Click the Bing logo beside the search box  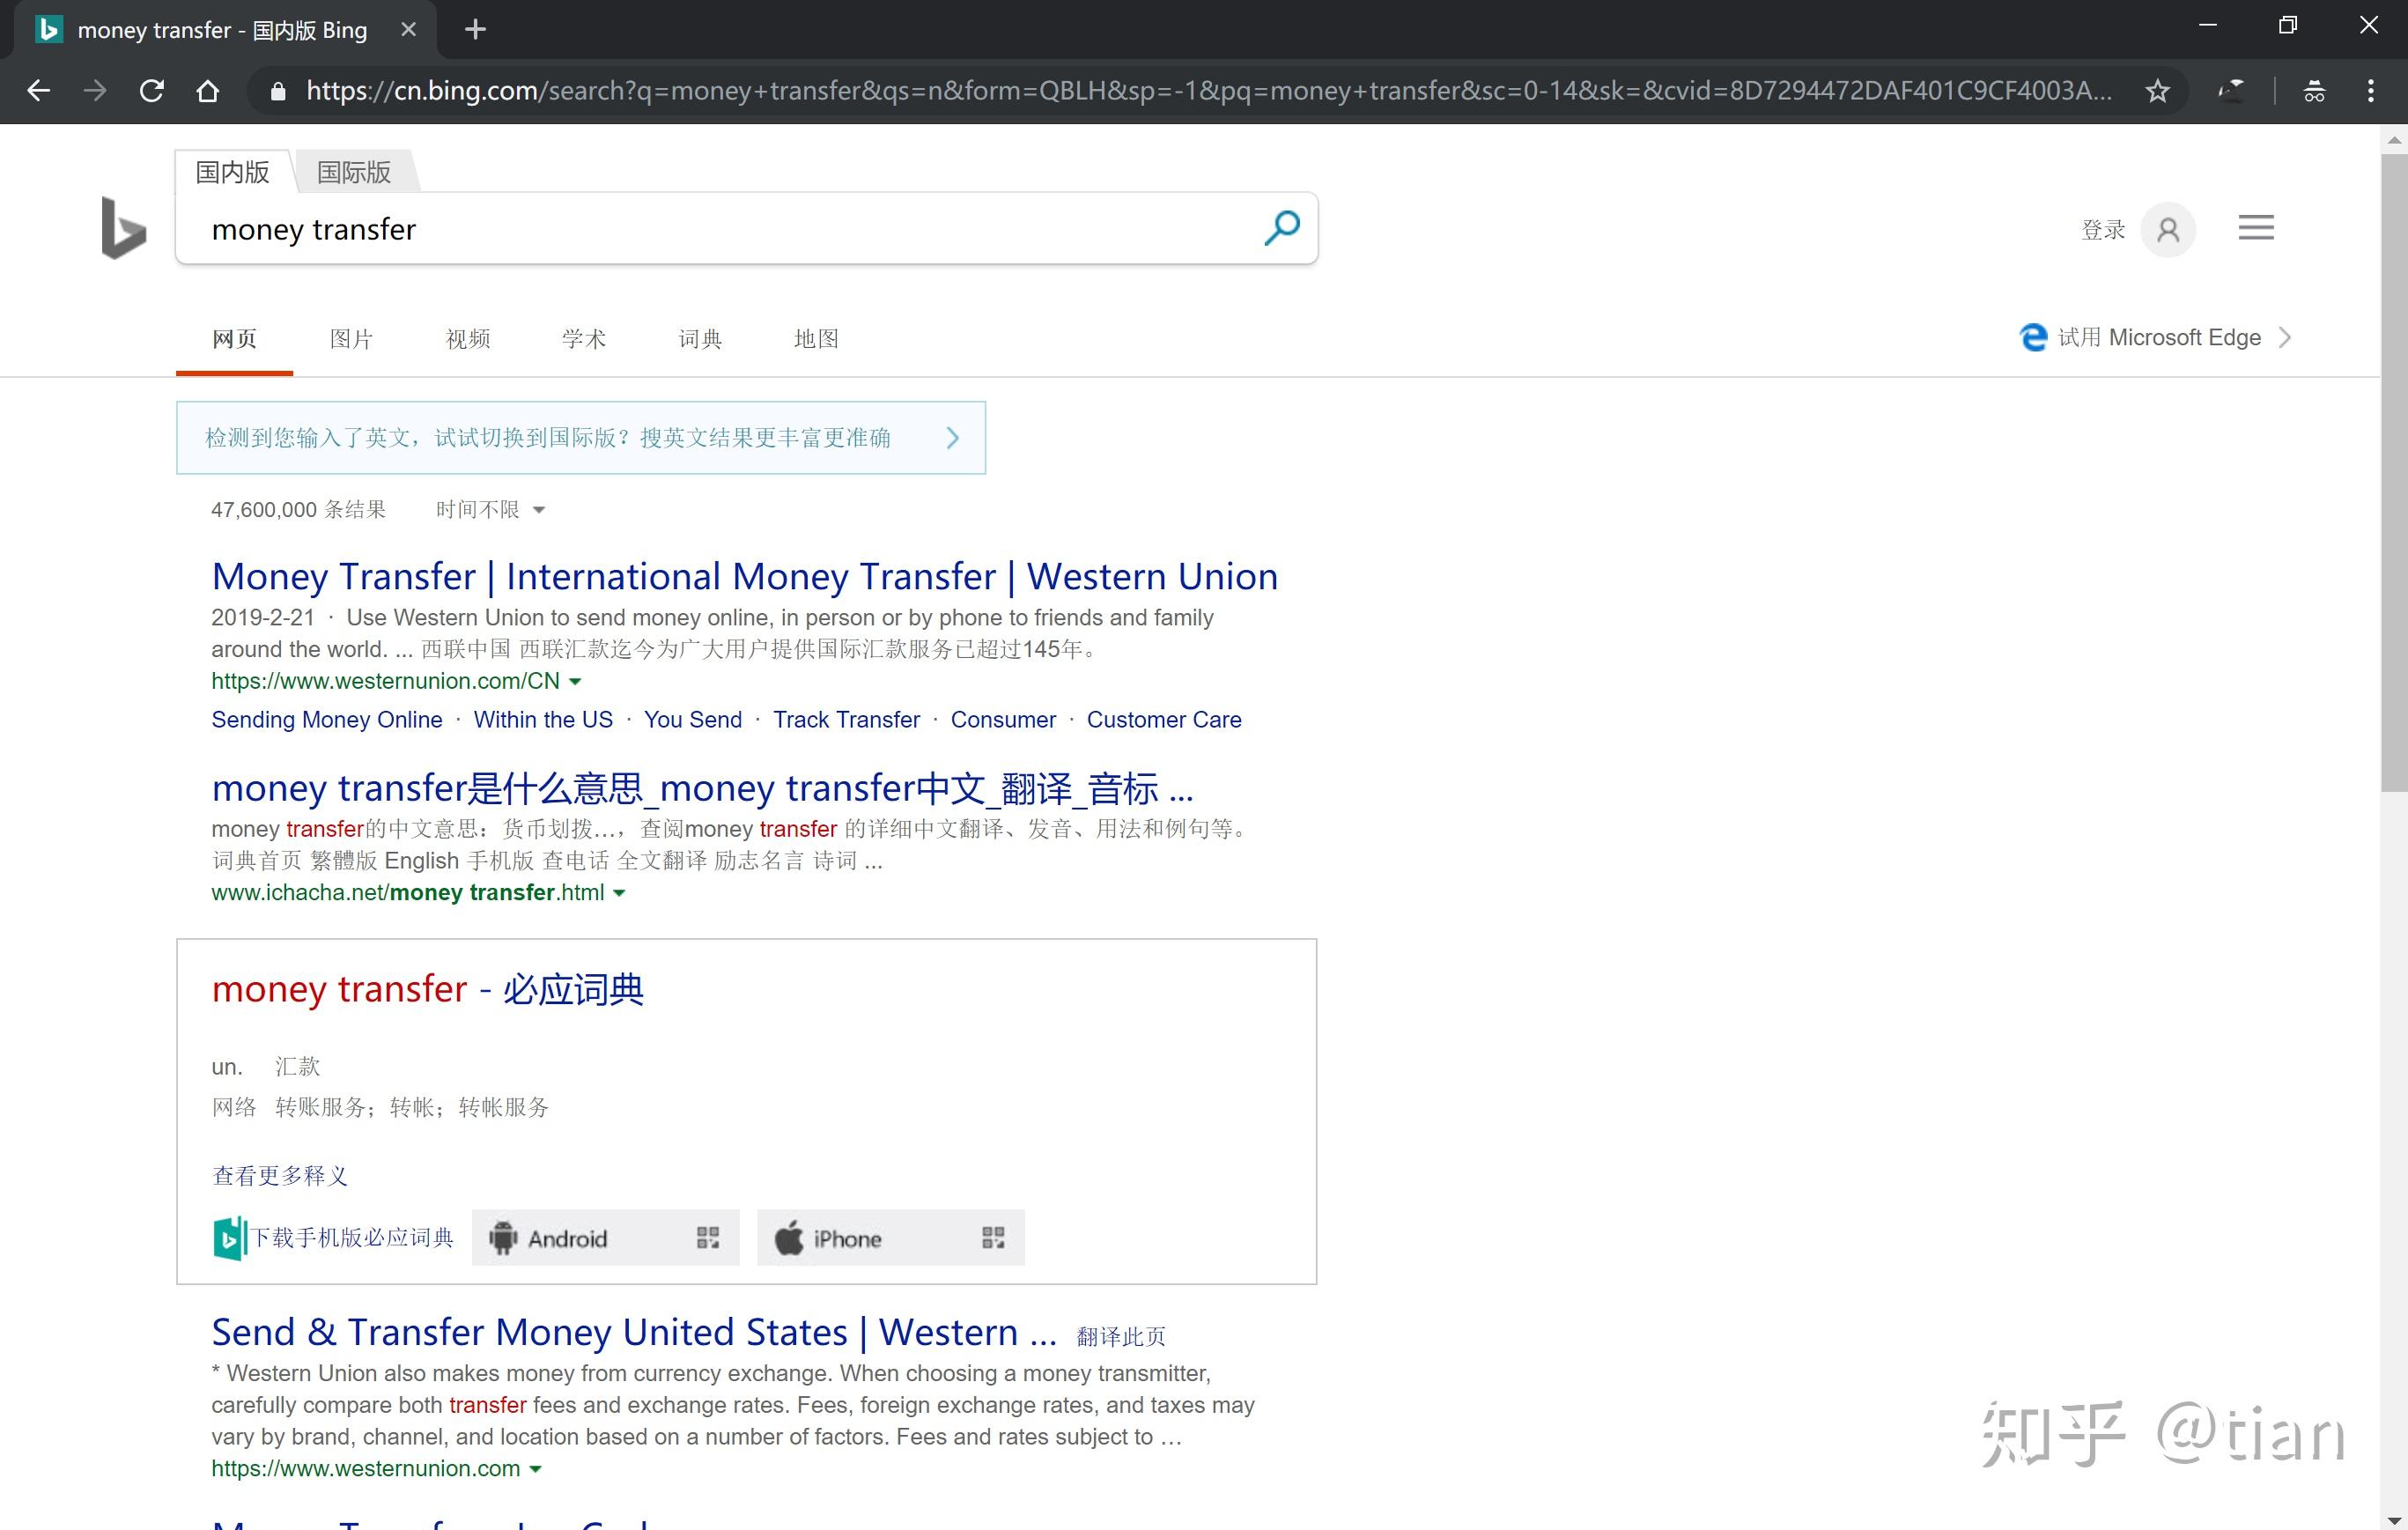point(124,228)
